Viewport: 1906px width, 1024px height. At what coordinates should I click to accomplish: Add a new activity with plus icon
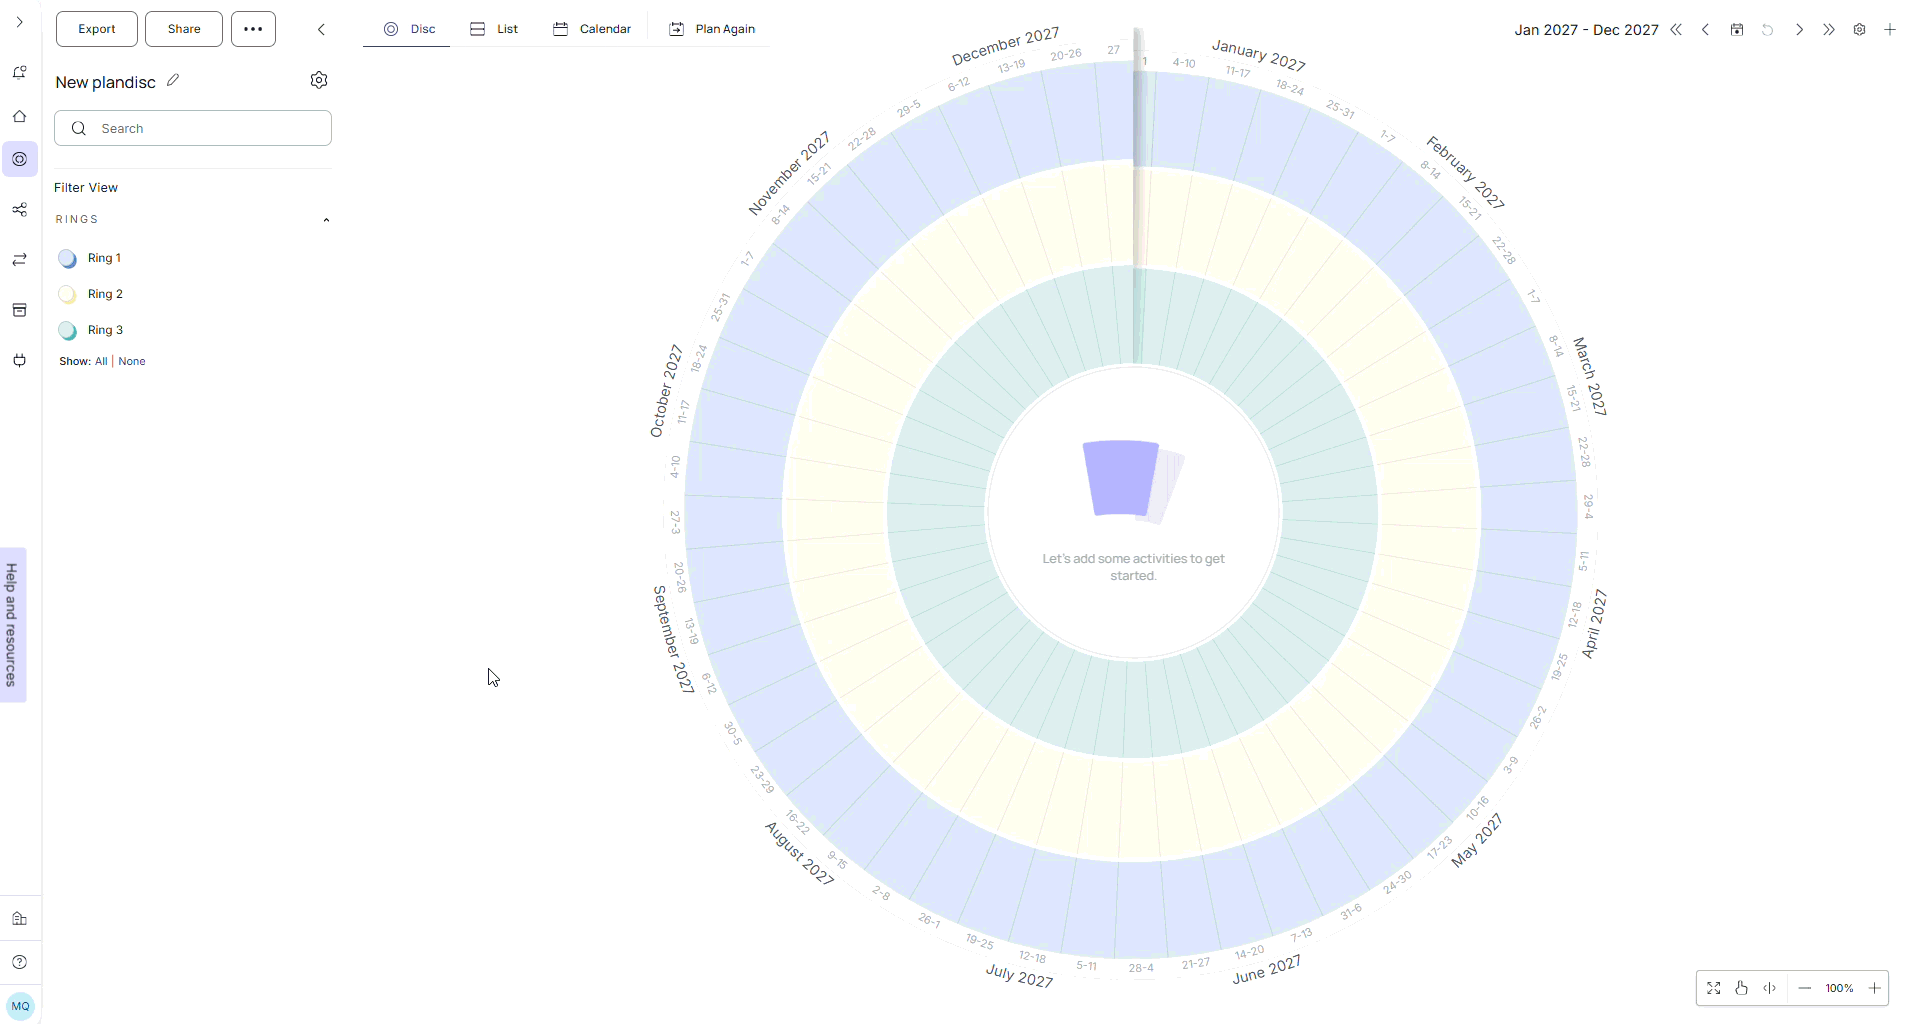[1890, 30]
